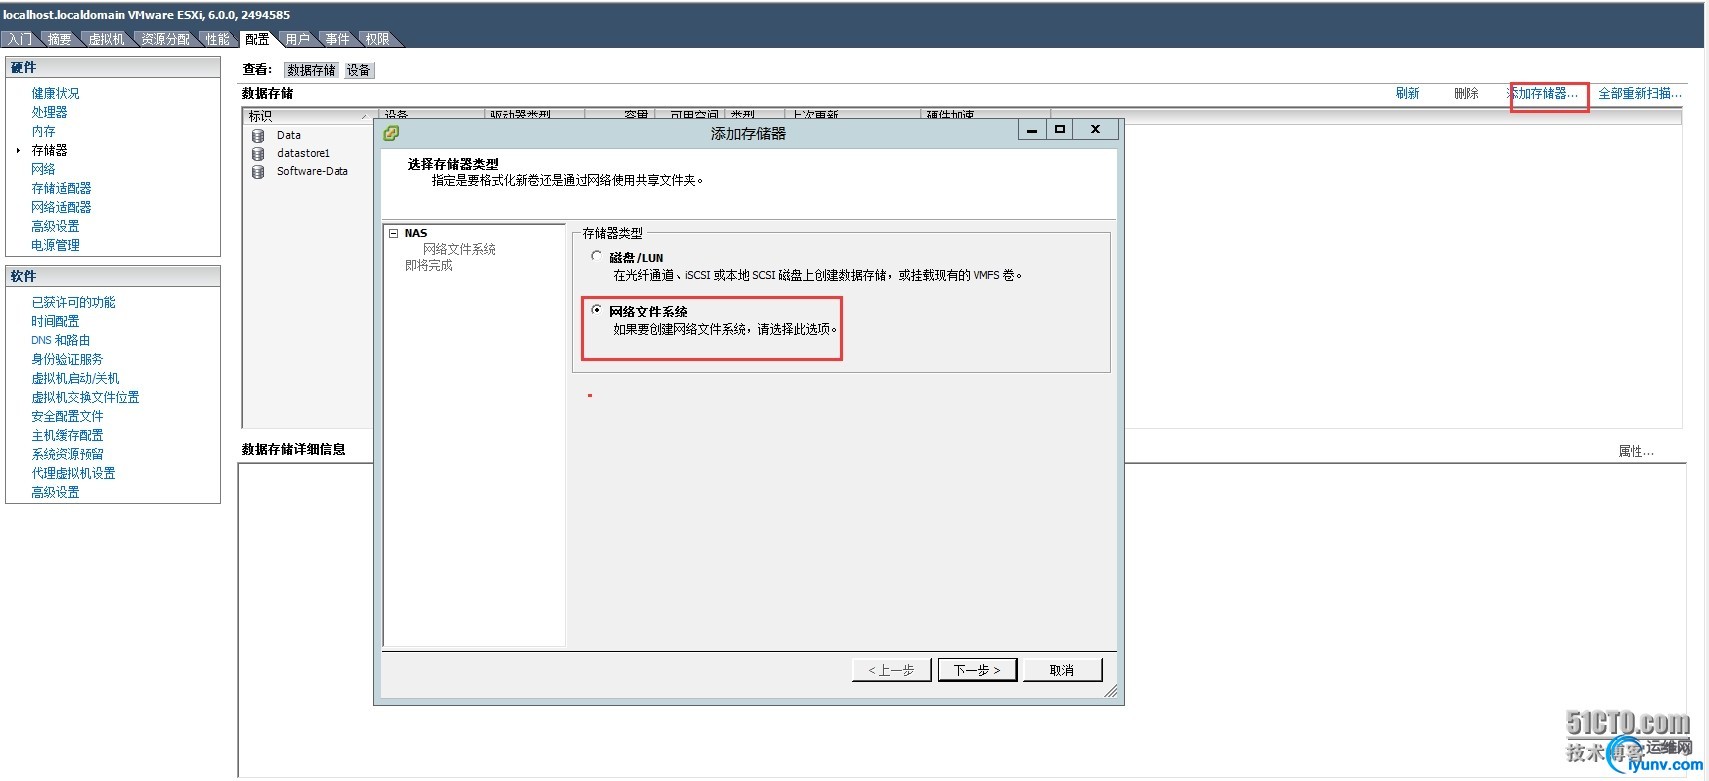This screenshot has width=1709, height=781.
Task: Click the datastore1 disk icon
Action: (258, 154)
